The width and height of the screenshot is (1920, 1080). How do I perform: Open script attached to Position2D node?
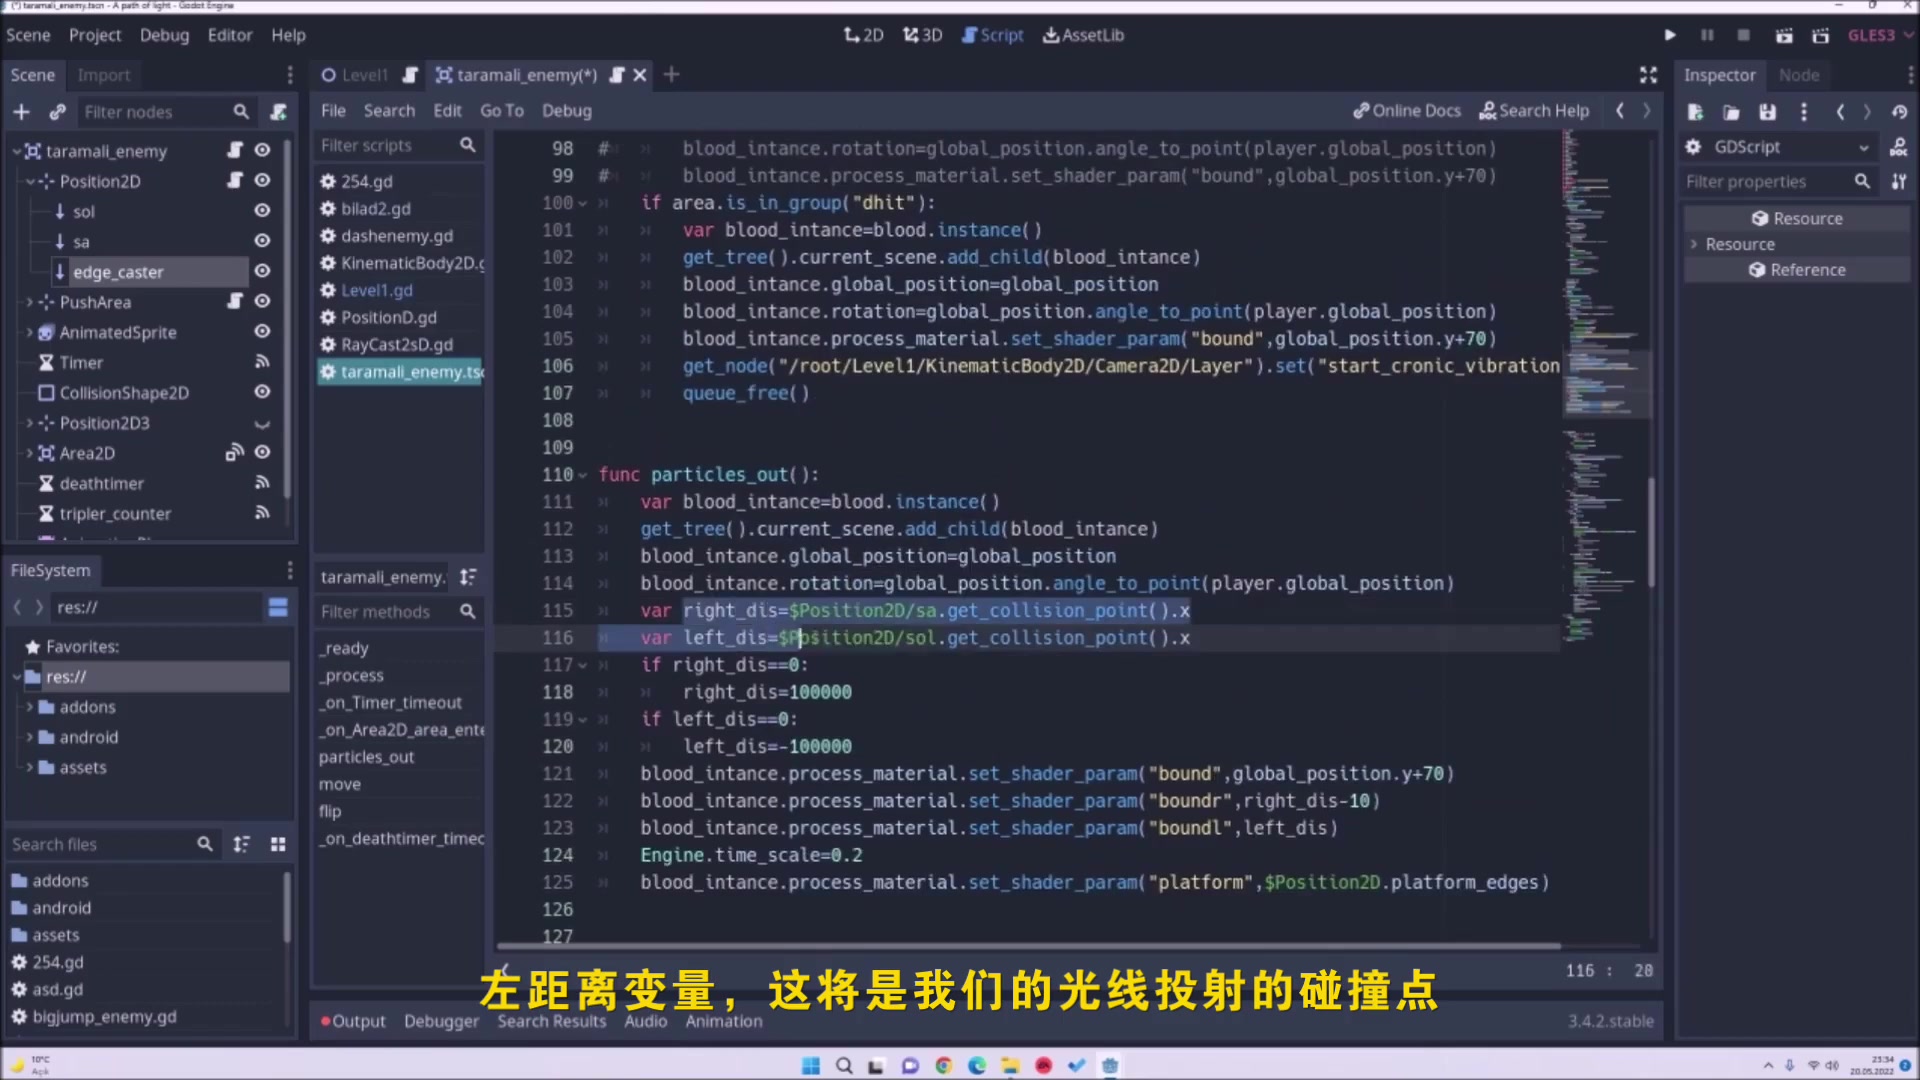235,180
